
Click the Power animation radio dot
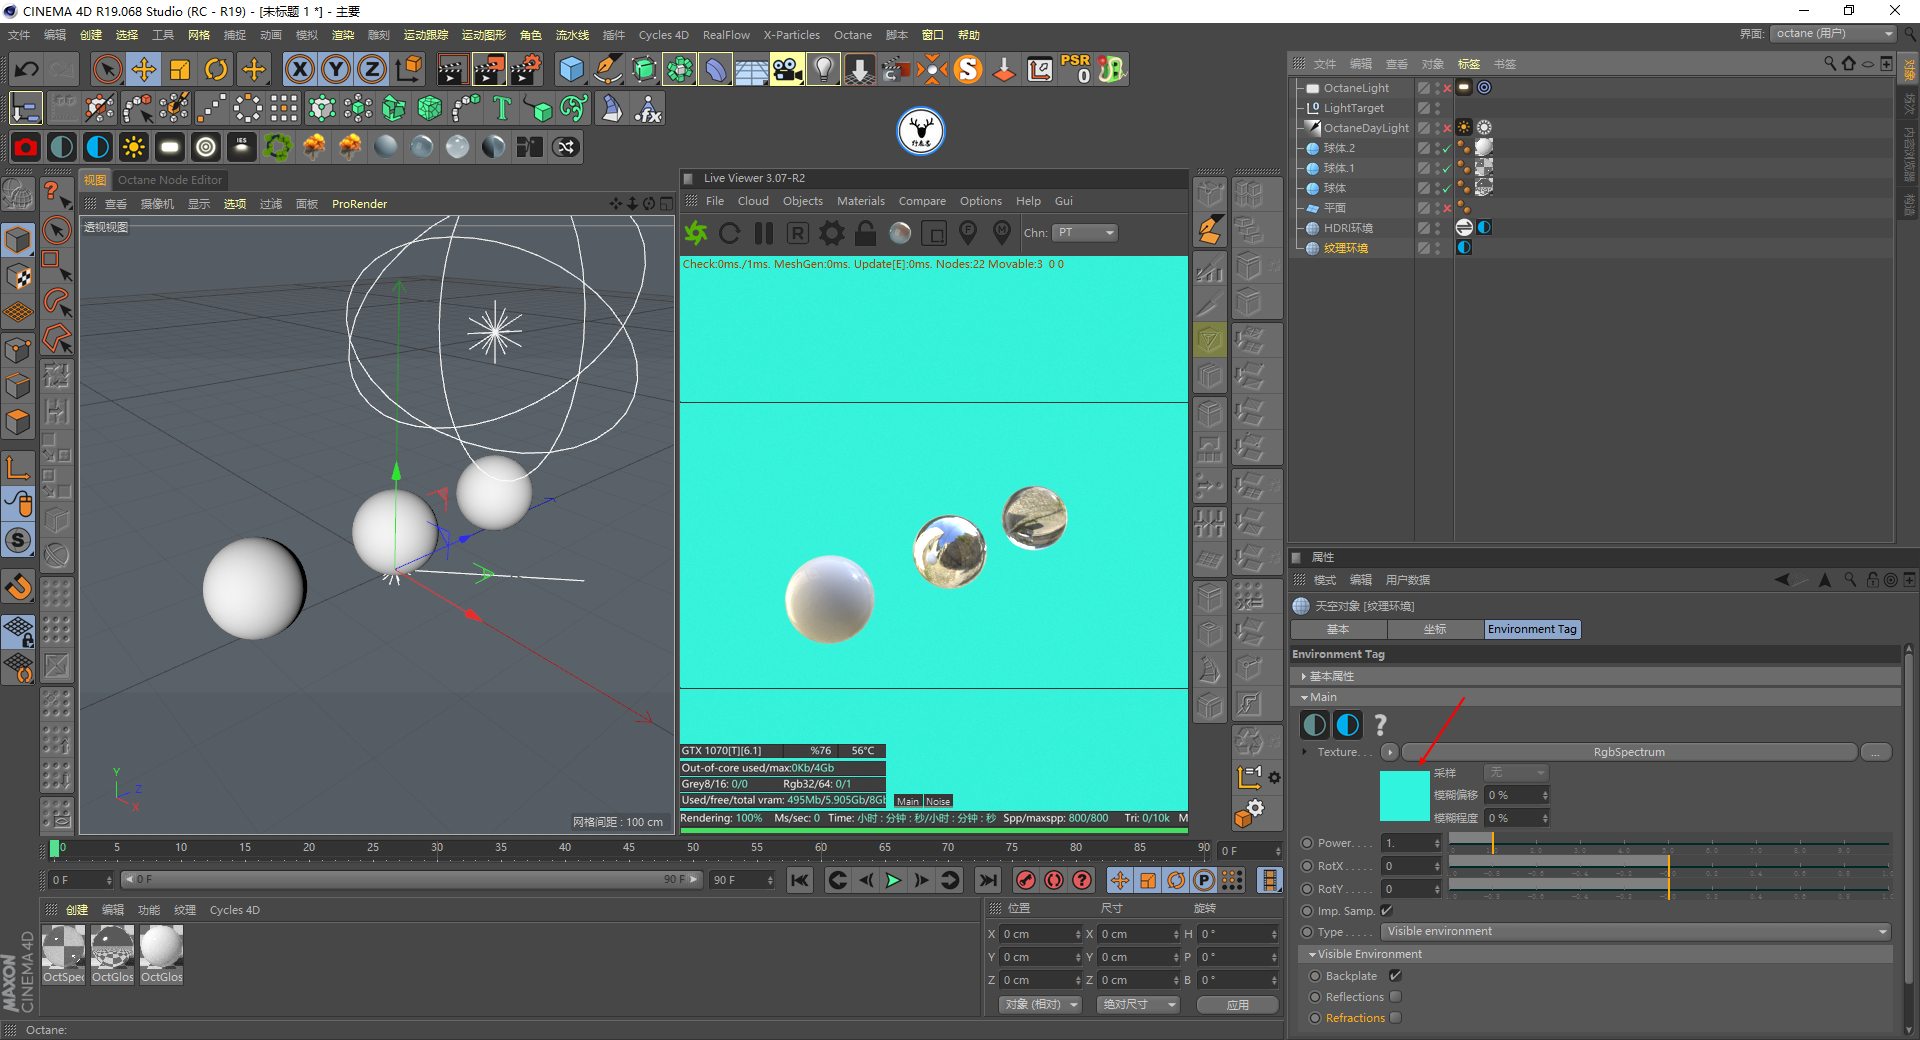pos(1307,843)
